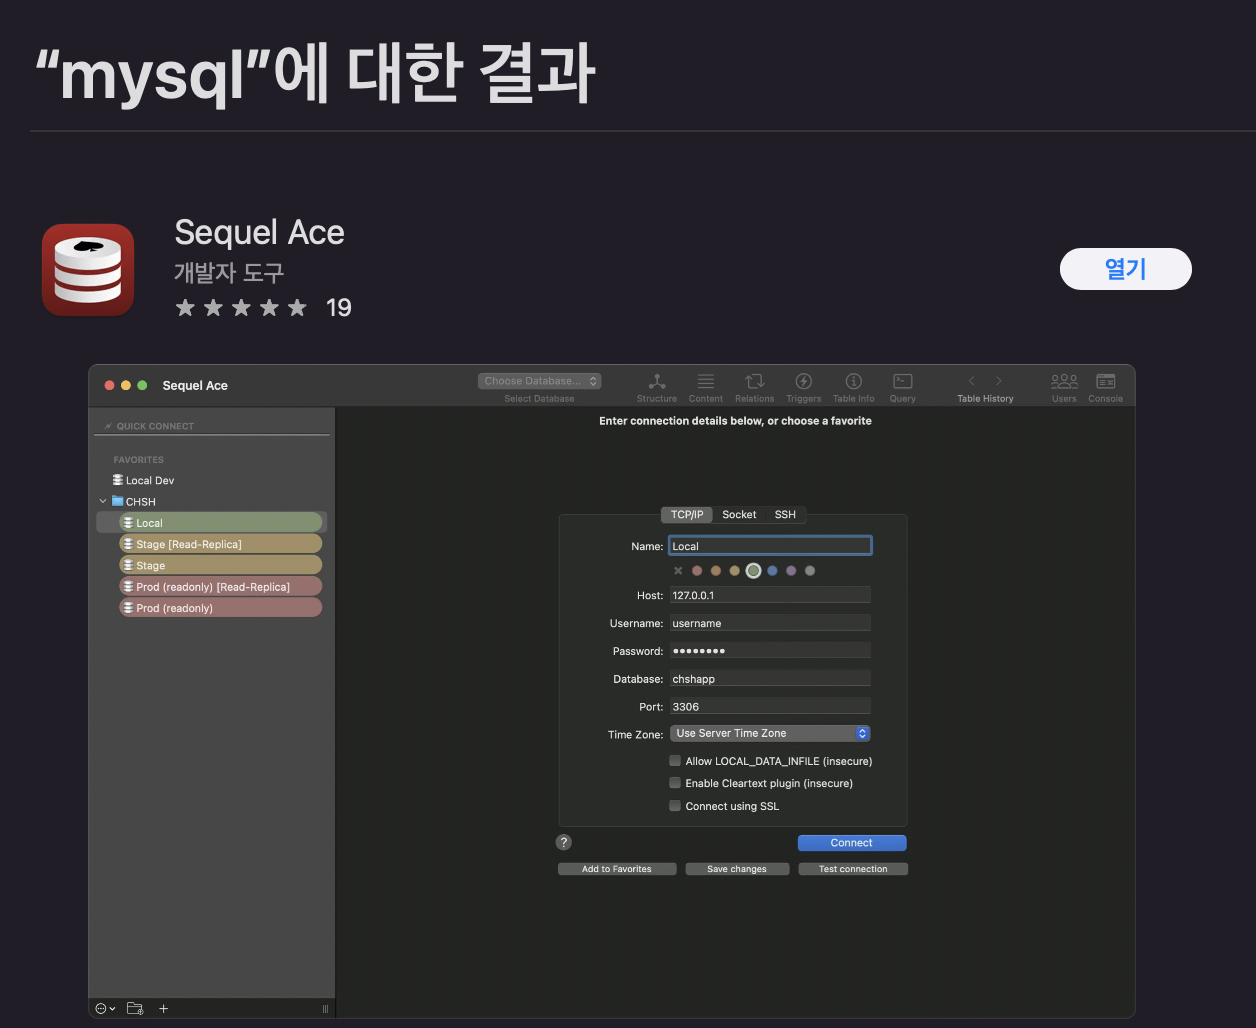Add a new favorites folder
The height and width of the screenshot is (1028, 1256).
tap(135, 1009)
